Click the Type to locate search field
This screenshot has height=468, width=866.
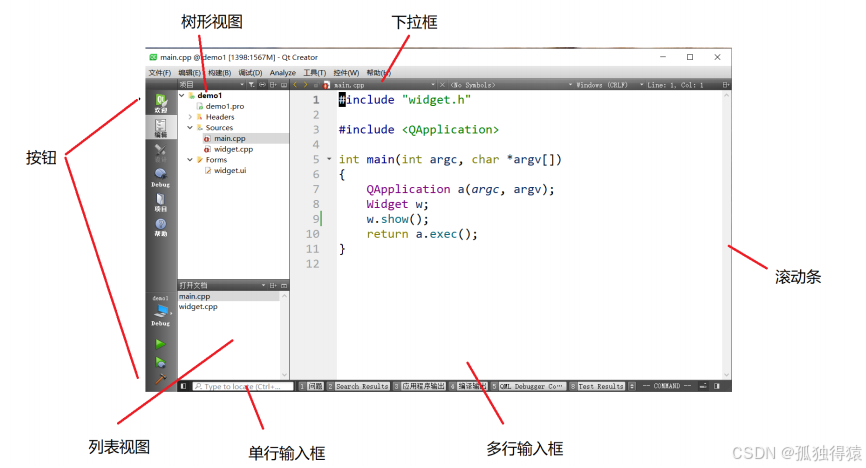tap(243, 386)
